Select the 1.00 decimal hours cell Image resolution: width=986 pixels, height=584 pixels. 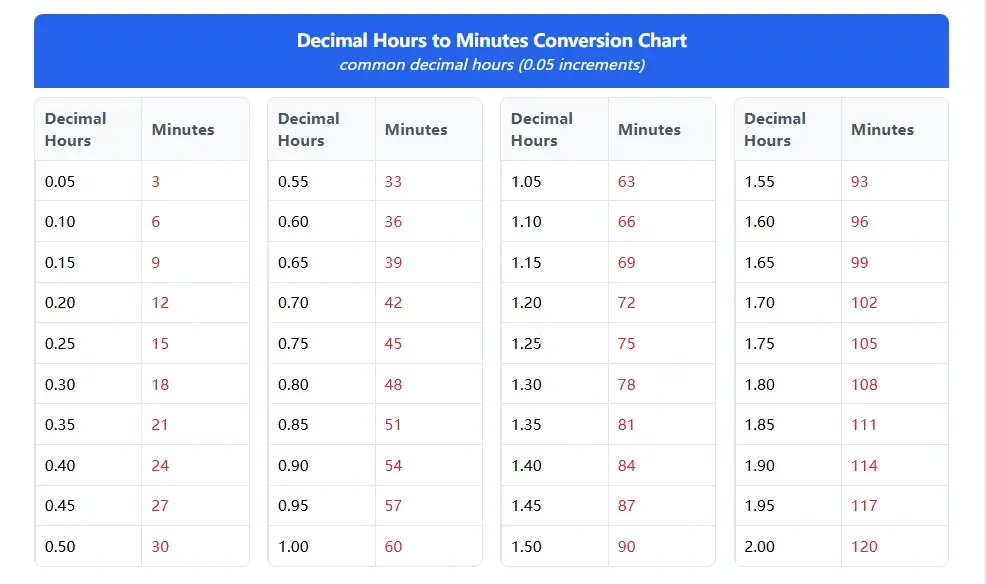(x=293, y=547)
